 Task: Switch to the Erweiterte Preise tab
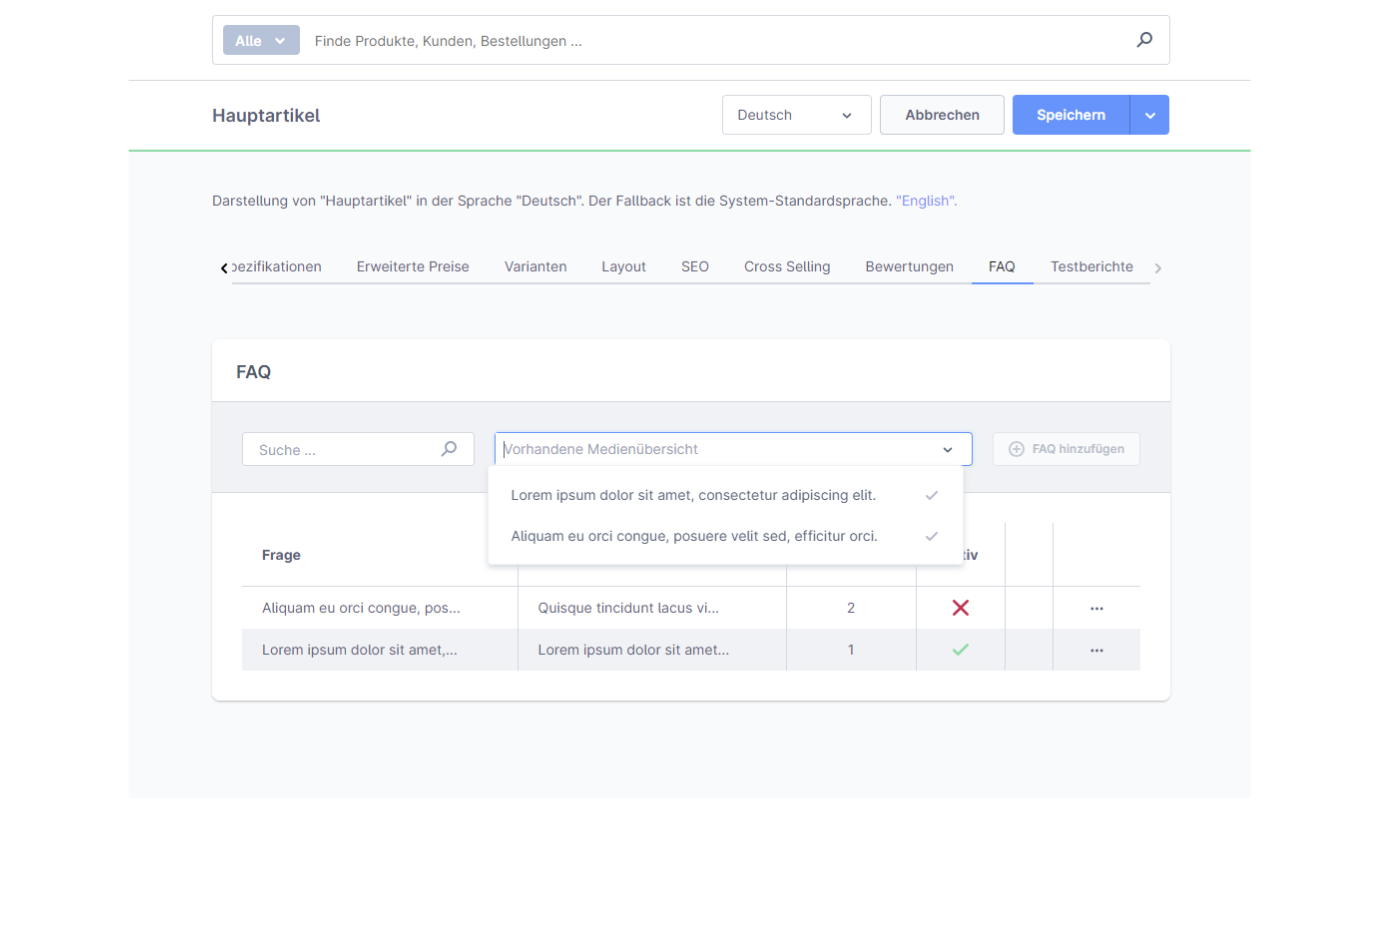(412, 267)
